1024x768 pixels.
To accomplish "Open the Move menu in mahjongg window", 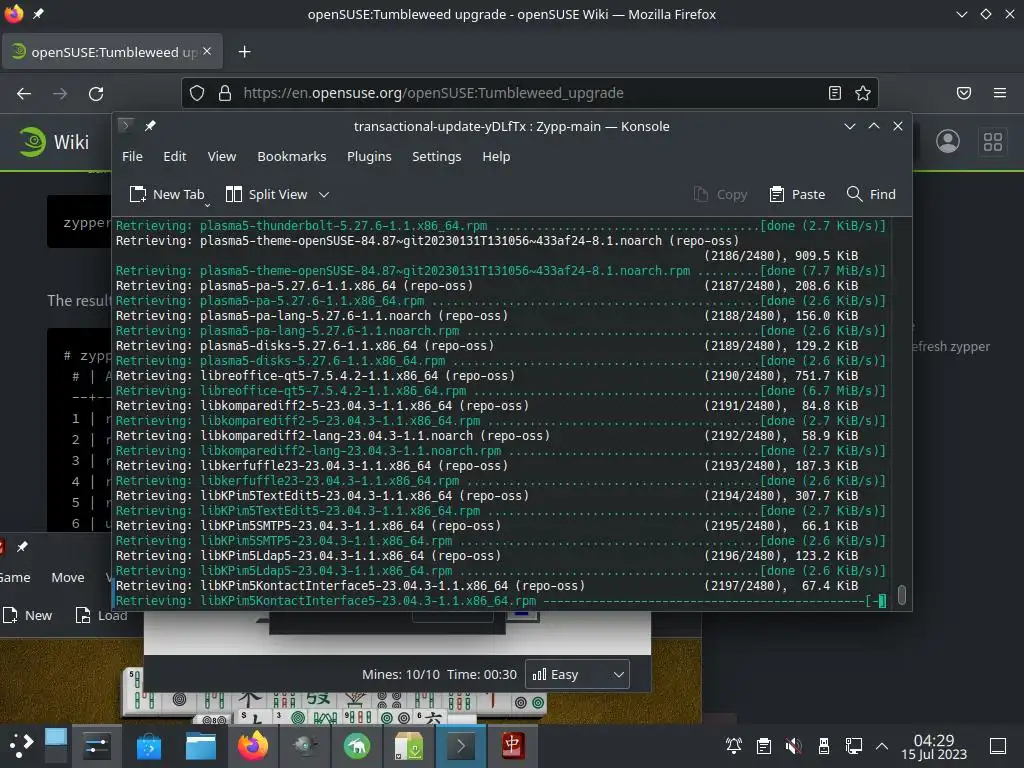I will click(x=68, y=577).
